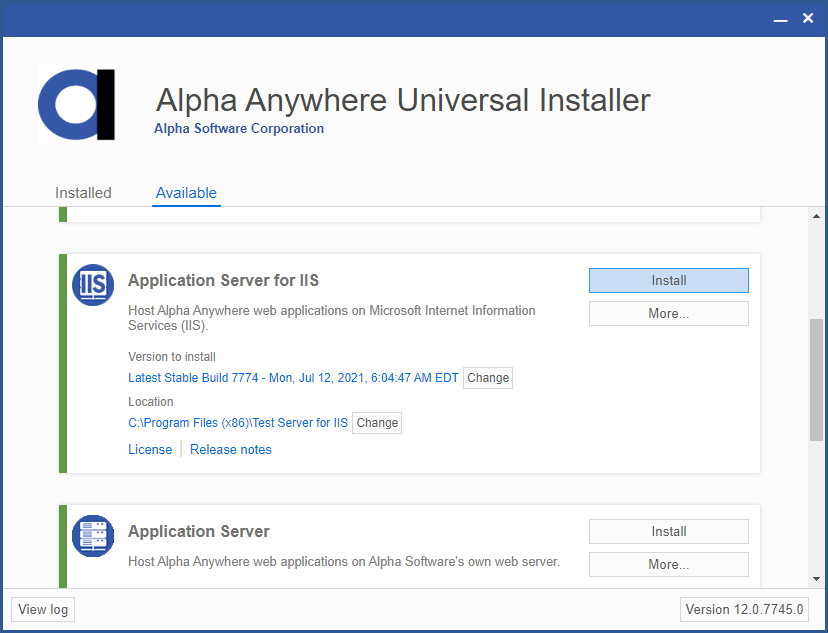Click the IIS application server icon
This screenshot has height=633, width=828.
pos(93,285)
